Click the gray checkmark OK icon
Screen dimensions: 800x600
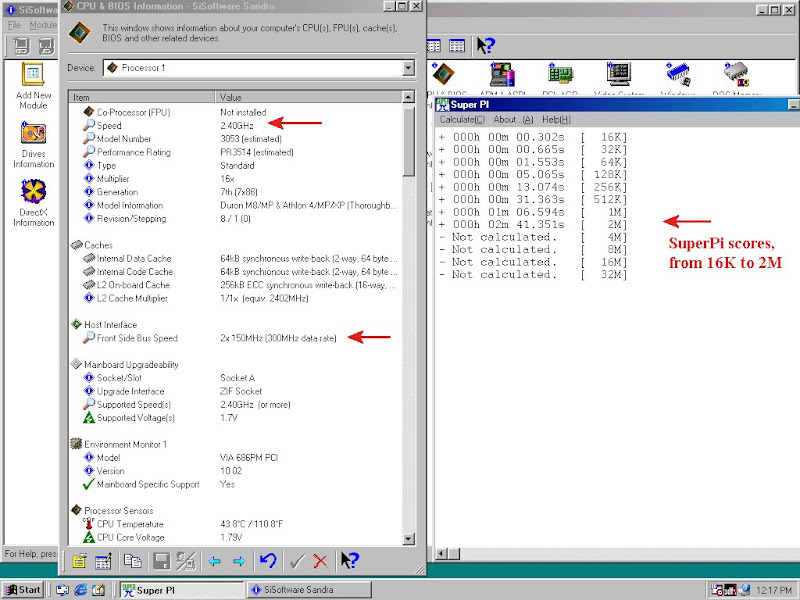coord(296,562)
